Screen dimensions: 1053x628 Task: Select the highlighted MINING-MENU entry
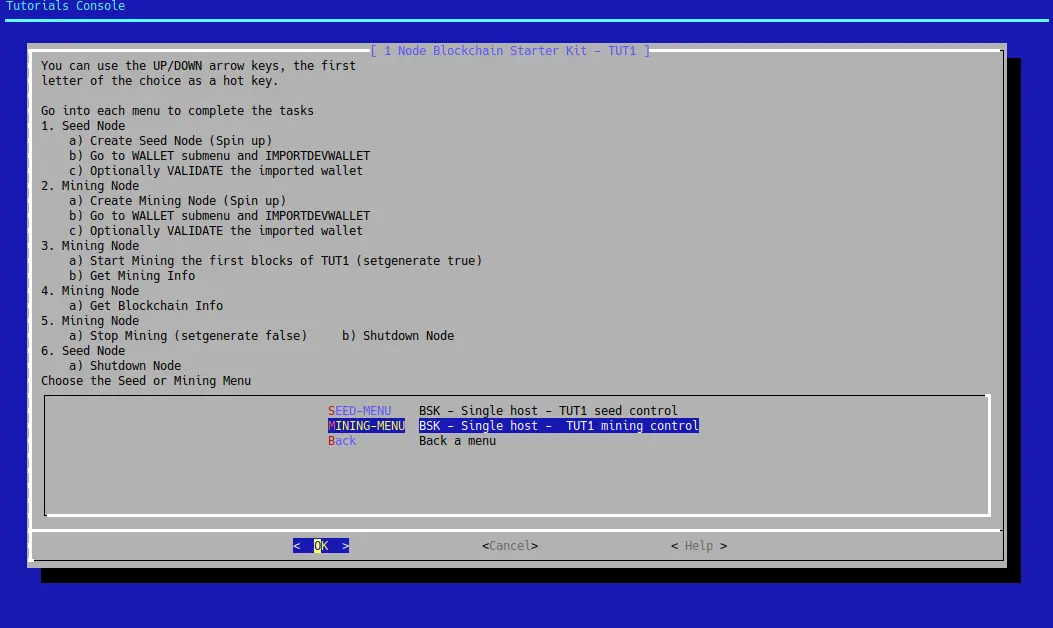pyautogui.click(x=366, y=426)
